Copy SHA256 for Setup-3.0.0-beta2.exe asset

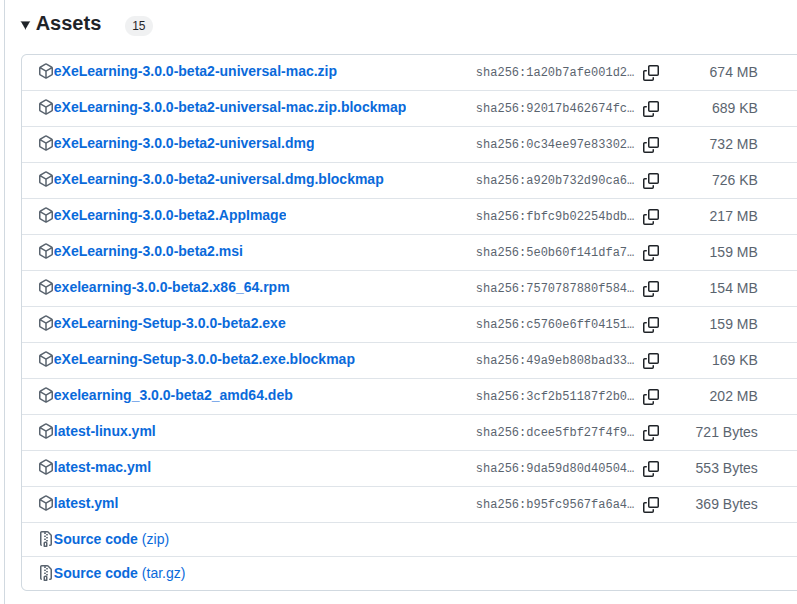tap(651, 325)
